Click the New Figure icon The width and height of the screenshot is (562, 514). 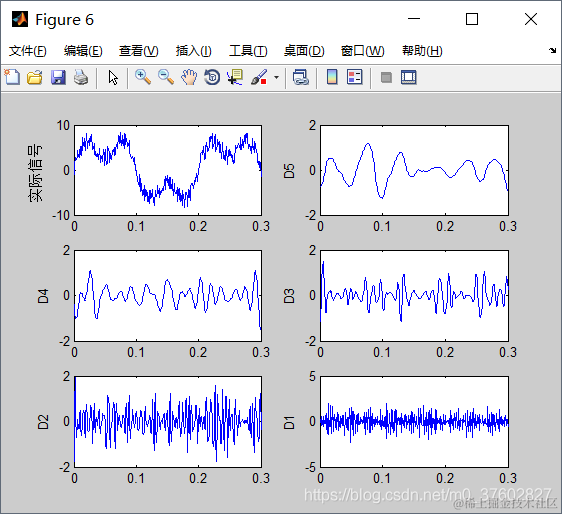pos(12,77)
